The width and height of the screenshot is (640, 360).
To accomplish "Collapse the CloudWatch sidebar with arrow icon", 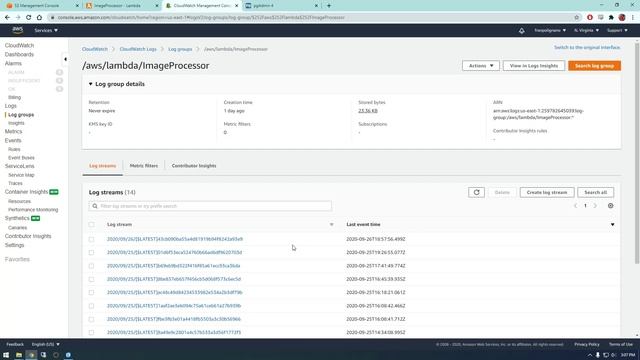I will 65,59.
